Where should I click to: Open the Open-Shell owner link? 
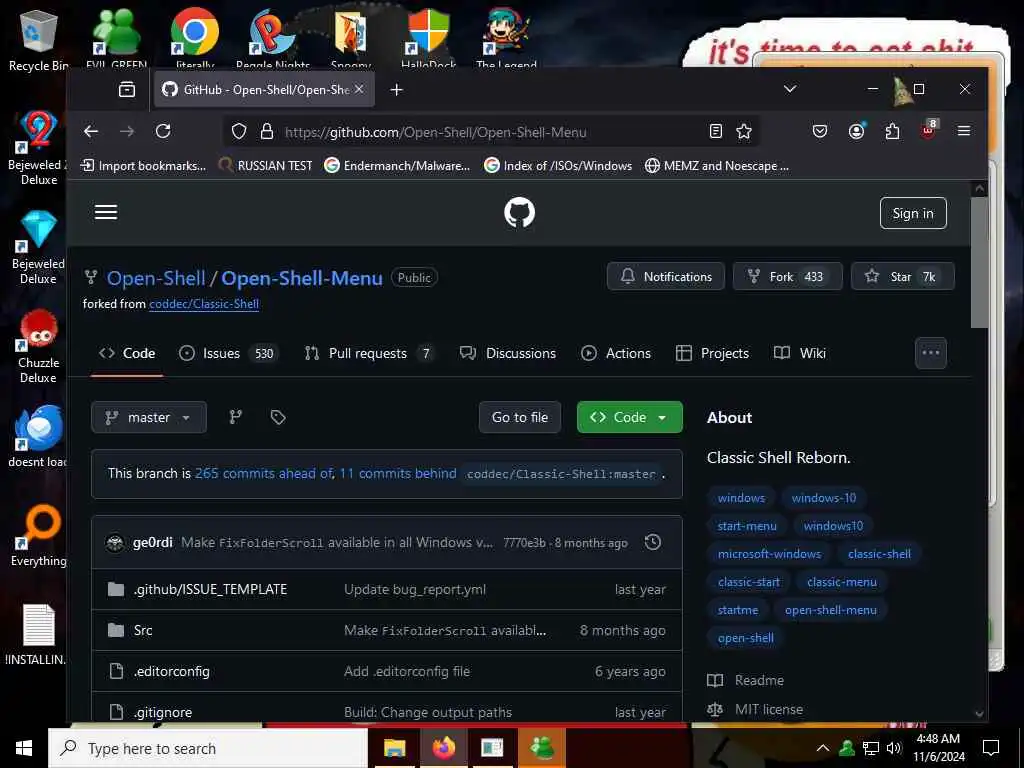click(x=156, y=278)
